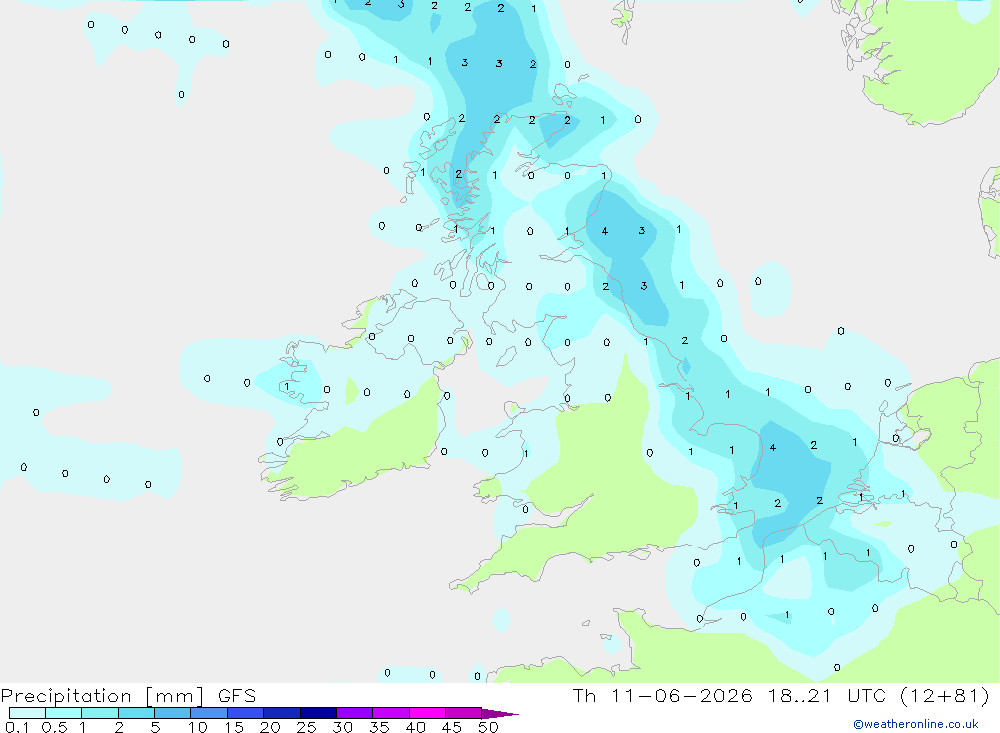
Task: Pick the 5–10 mm legend swatch
Action: click(x=173, y=713)
